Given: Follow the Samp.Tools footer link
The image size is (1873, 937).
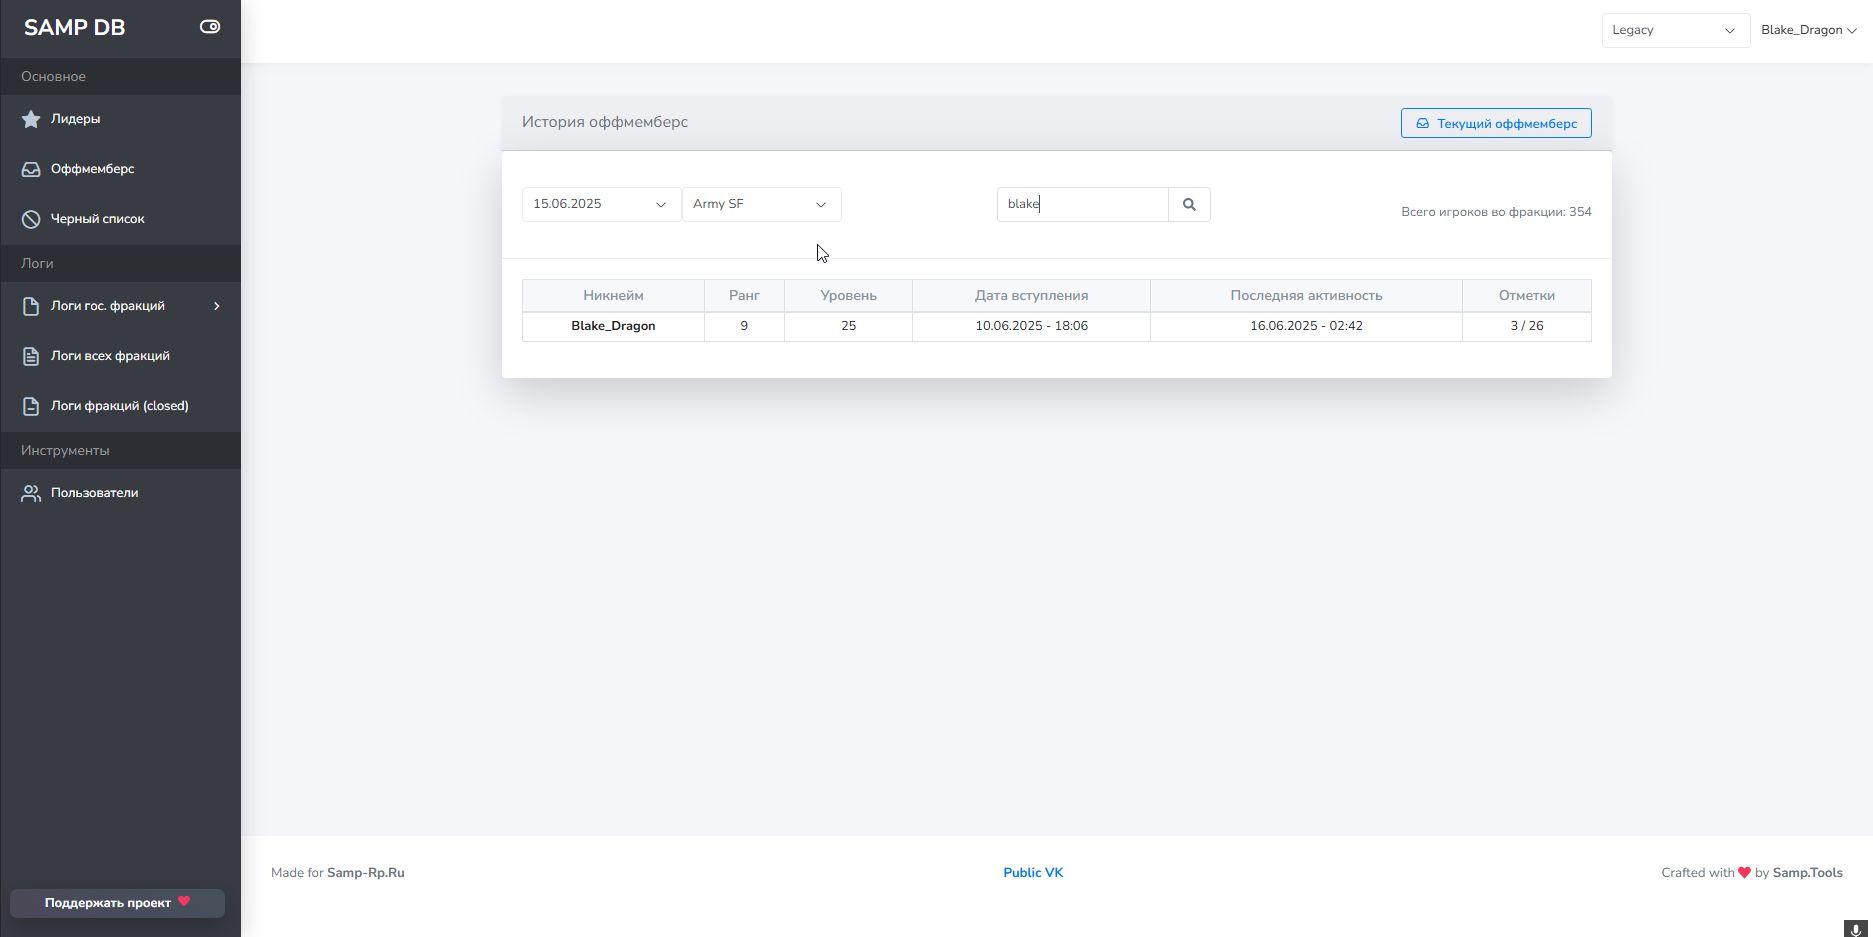Looking at the screenshot, I should (1807, 873).
